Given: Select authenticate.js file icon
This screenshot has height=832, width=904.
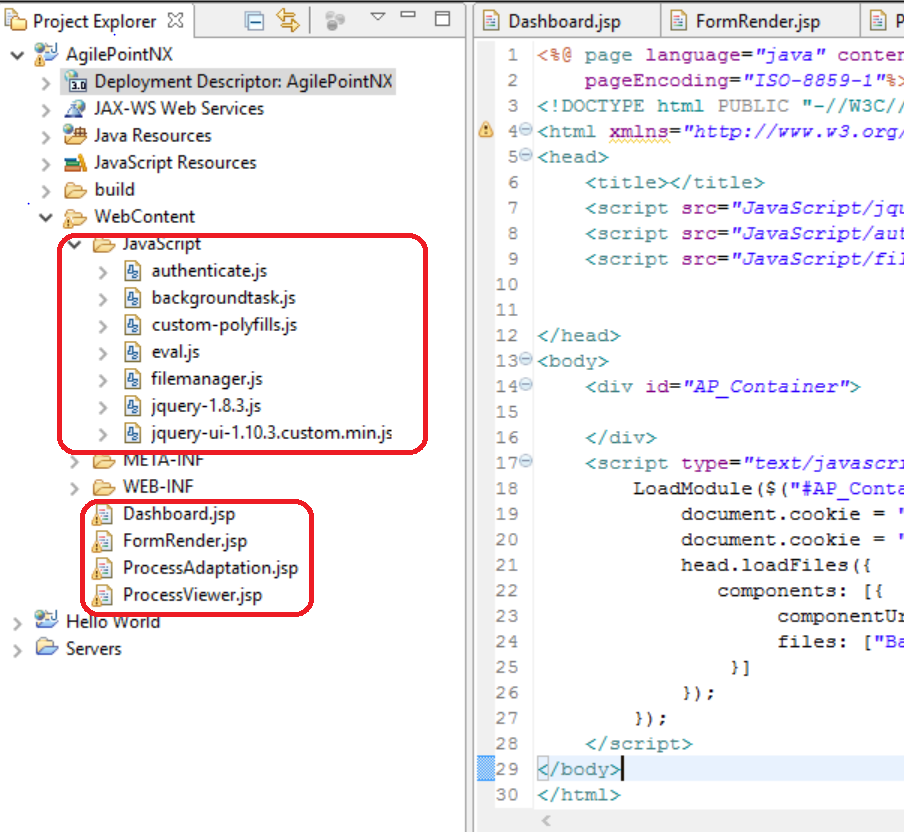Looking at the screenshot, I should click(134, 271).
